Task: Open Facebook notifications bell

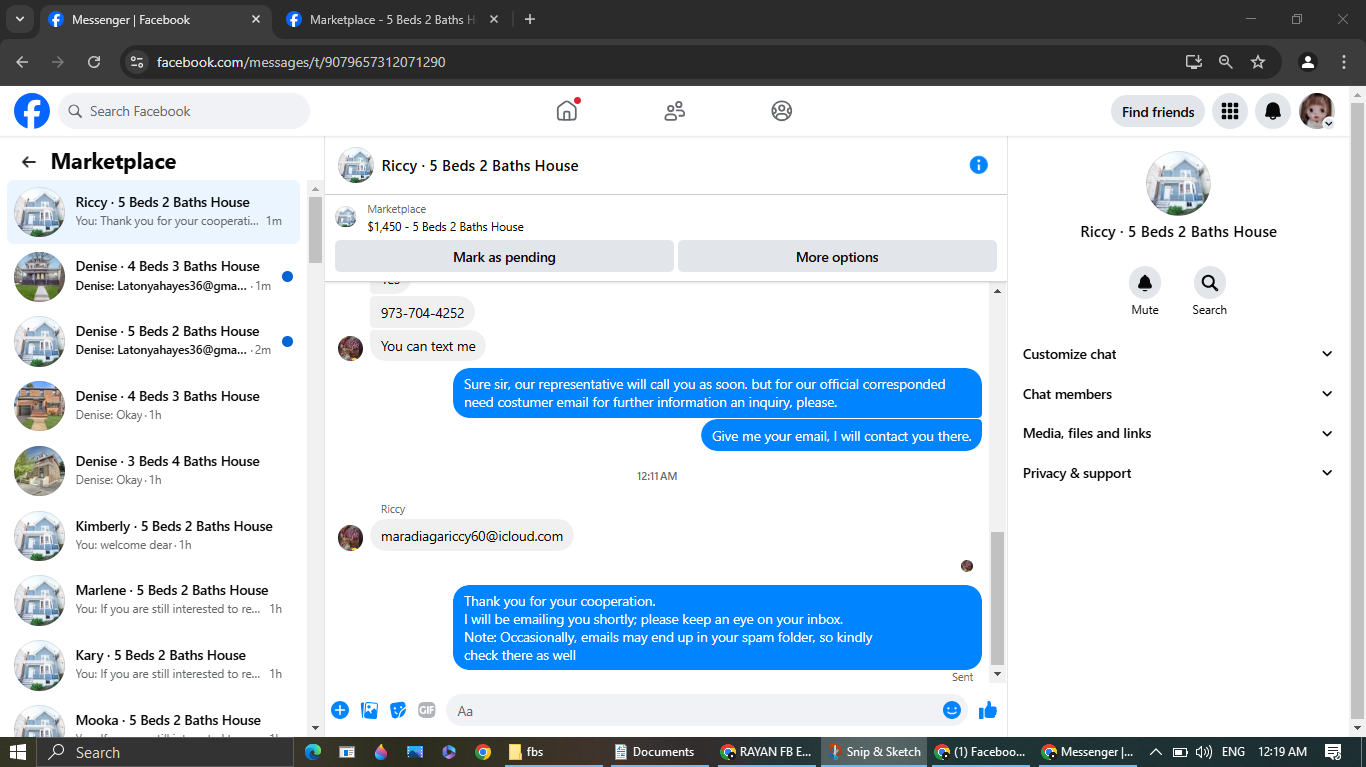Action: (1273, 111)
